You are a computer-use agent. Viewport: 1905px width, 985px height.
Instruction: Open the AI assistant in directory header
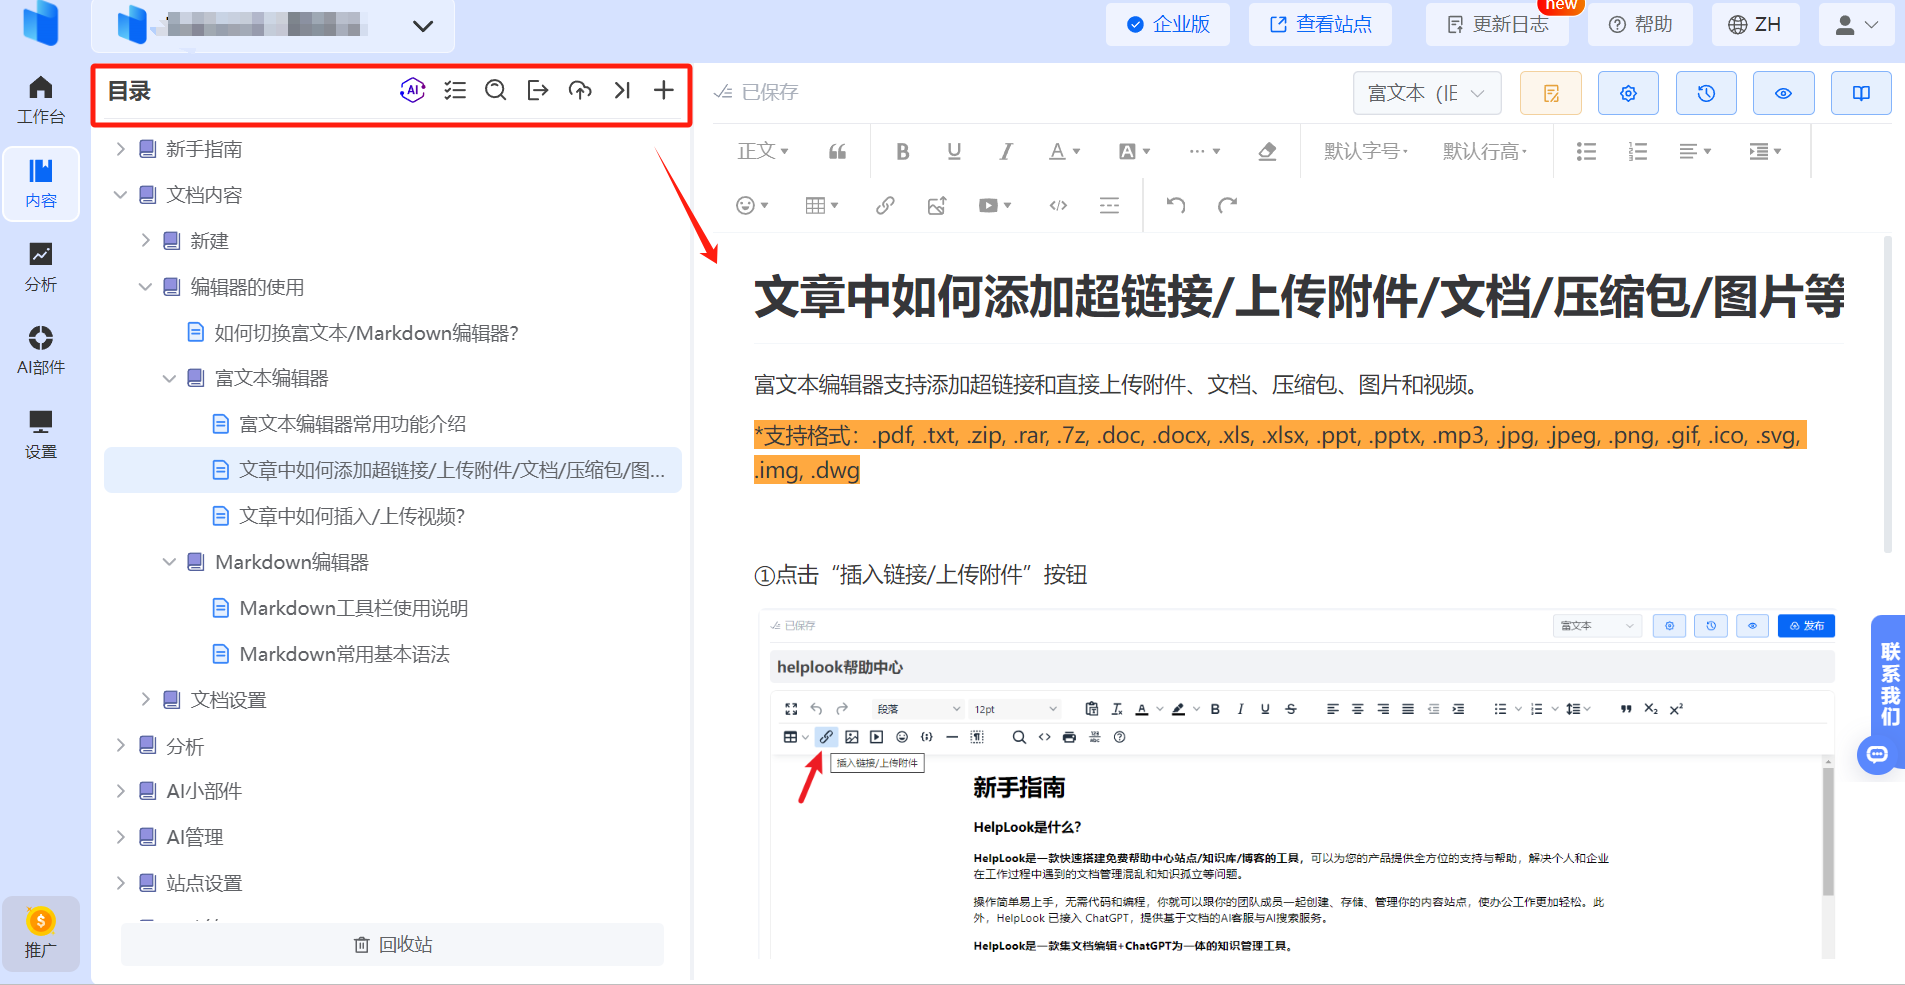click(413, 91)
